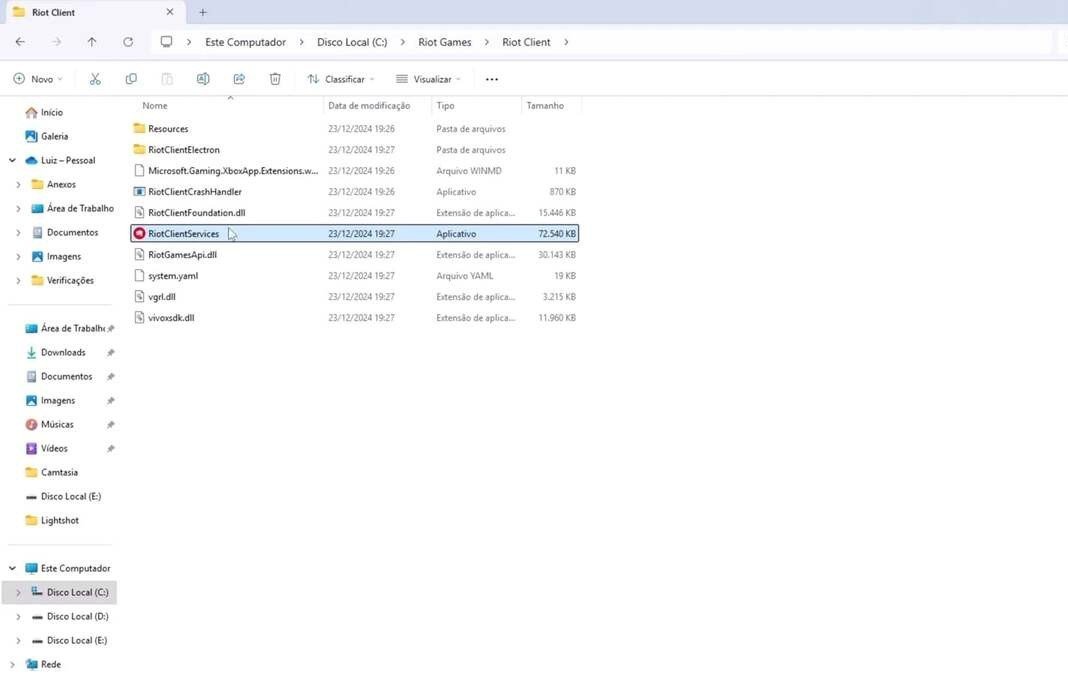This screenshot has height=700, width=1068.
Task: Click the Share icon in toolbar
Action: [239, 79]
